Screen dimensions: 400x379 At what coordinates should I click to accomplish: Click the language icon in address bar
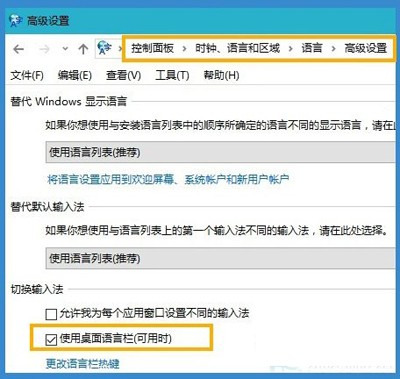click(x=104, y=48)
